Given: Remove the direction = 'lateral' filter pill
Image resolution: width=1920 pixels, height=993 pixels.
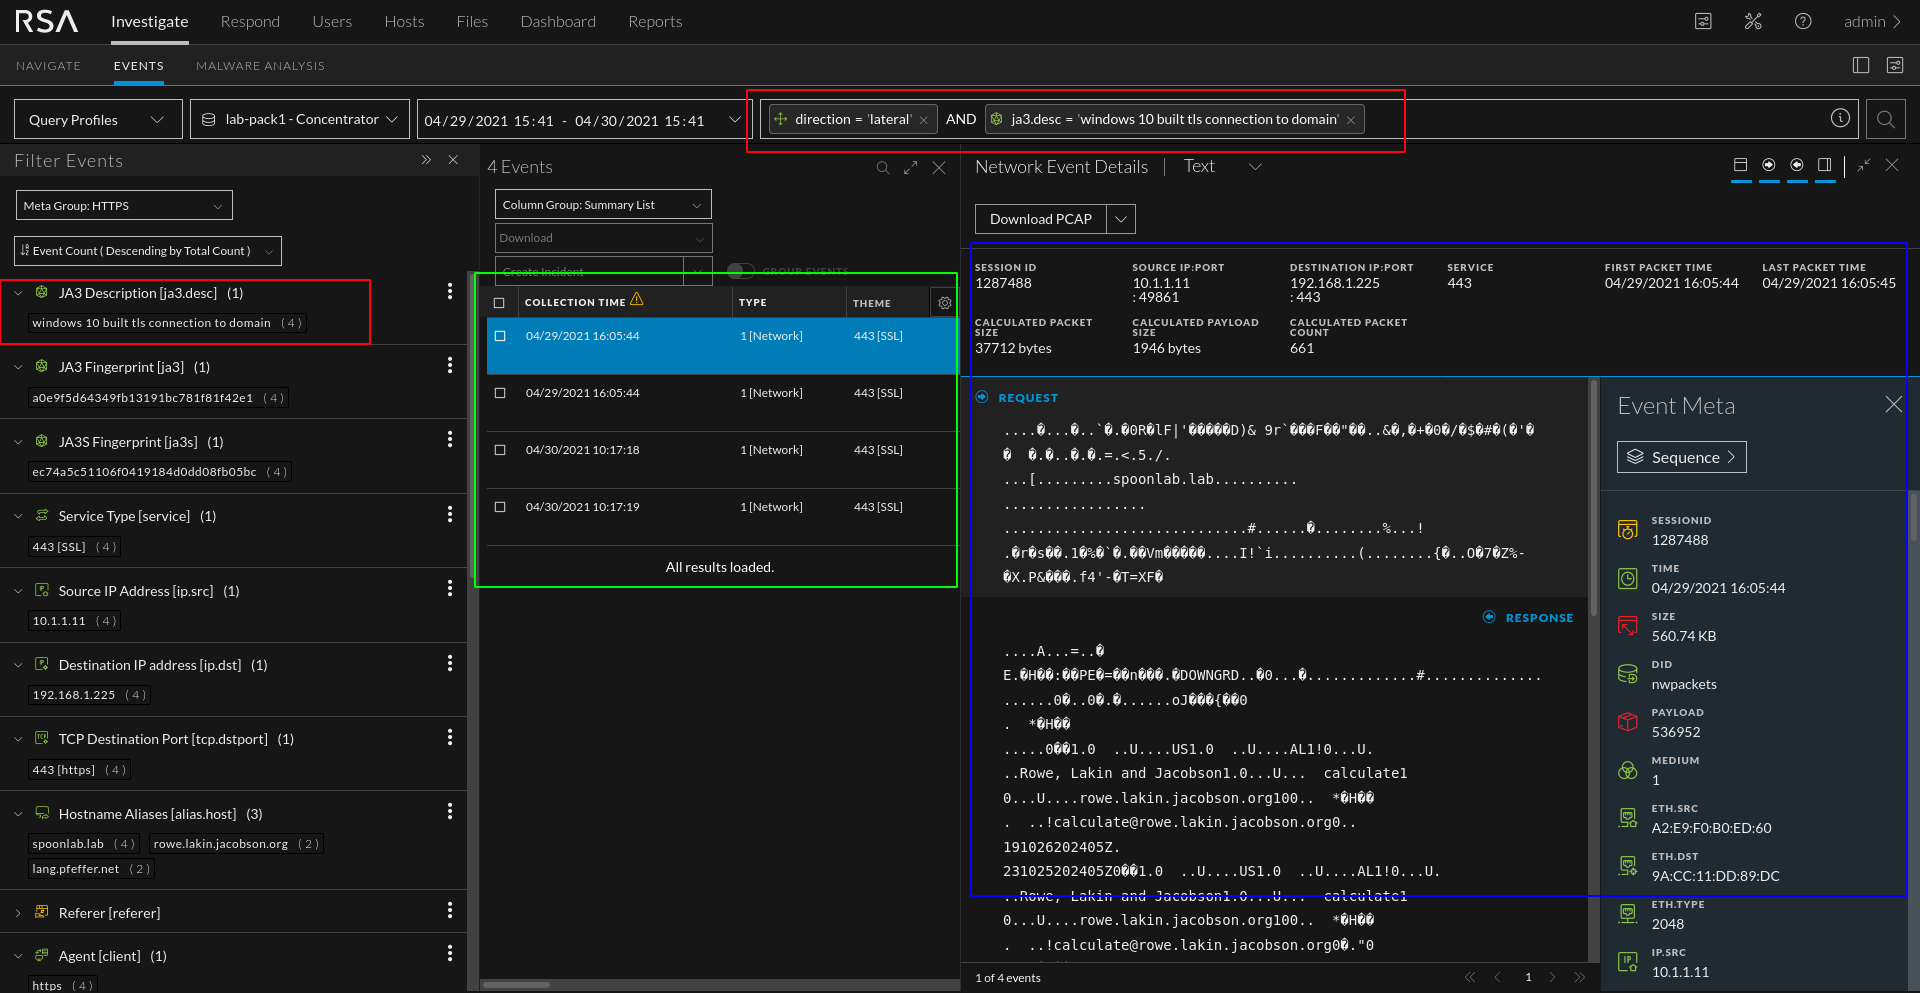Looking at the screenshot, I should pyautogui.click(x=924, y=120).
